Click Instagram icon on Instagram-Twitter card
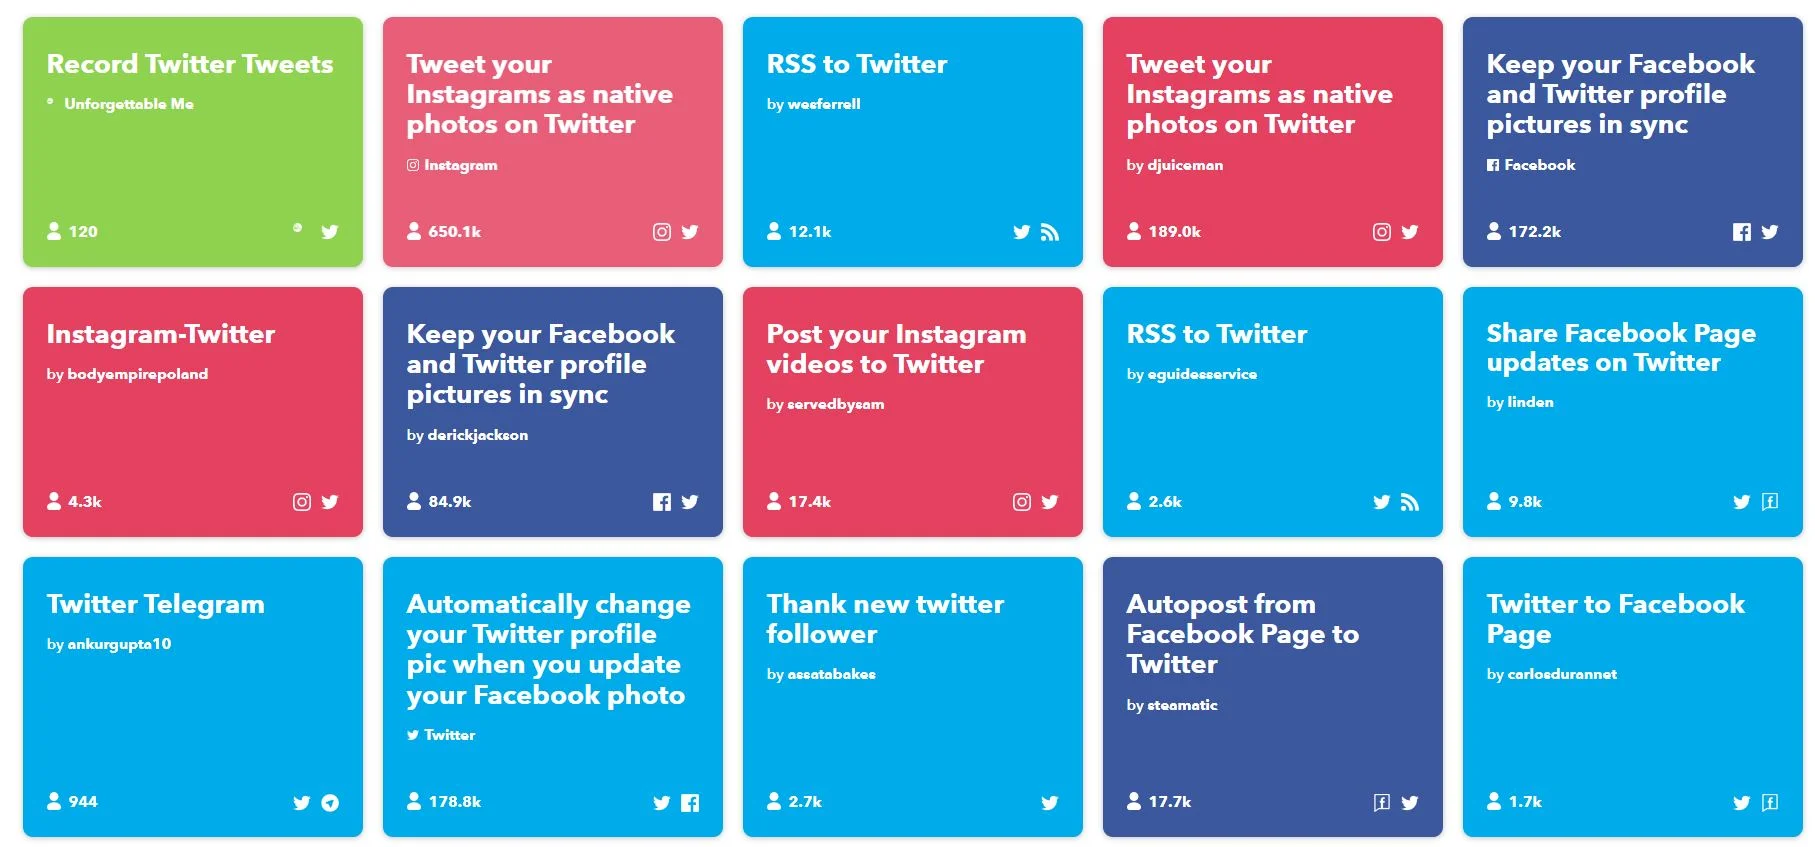 (302, 502)
